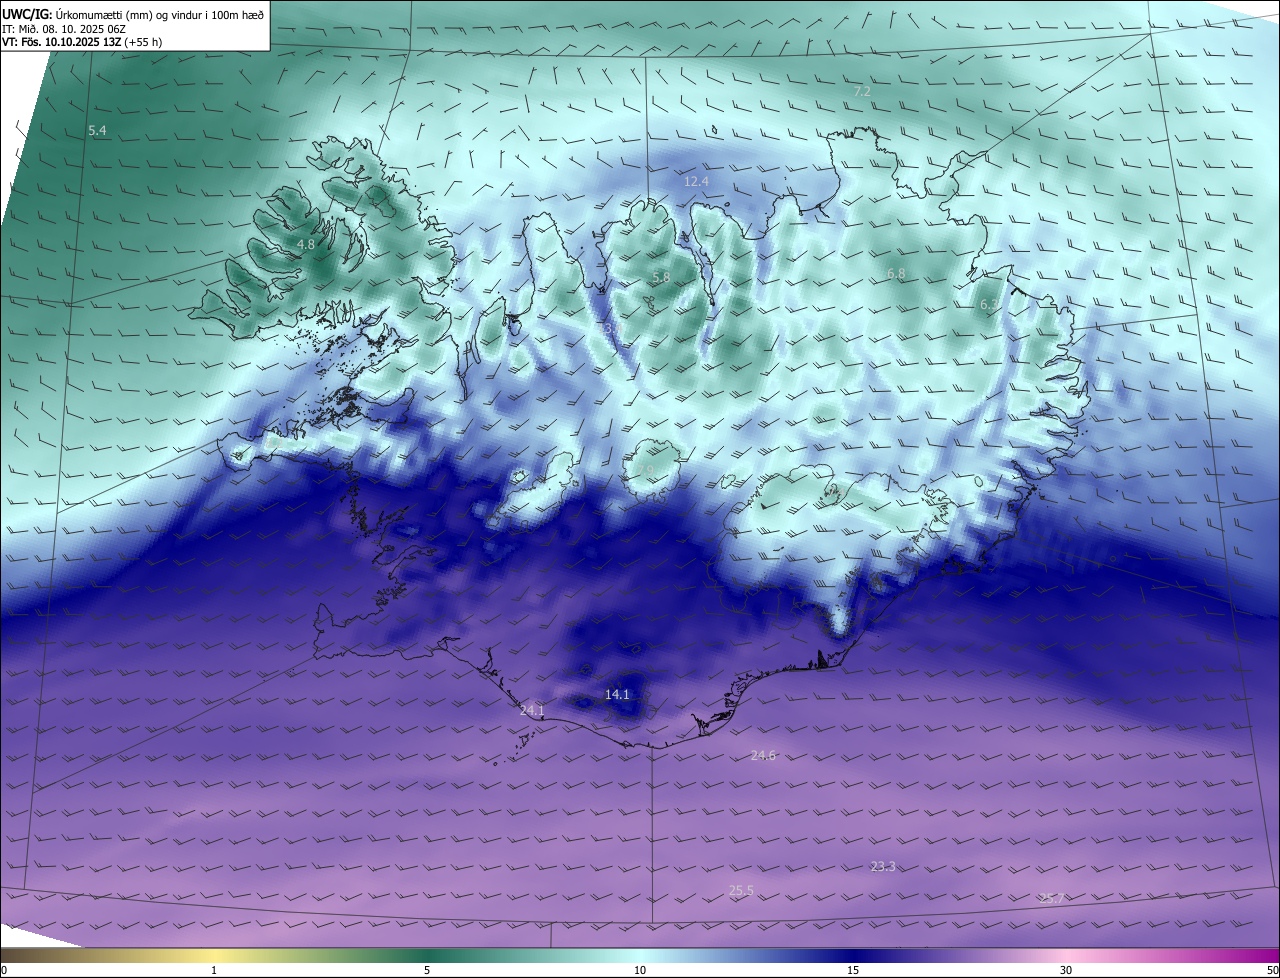Click the 7.9 value label on the glacier

[x=645, y=470]
